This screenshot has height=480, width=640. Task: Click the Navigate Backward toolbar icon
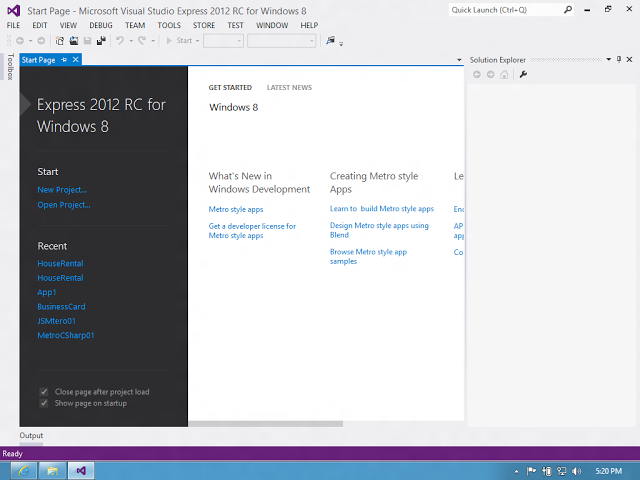coord(20,41)
